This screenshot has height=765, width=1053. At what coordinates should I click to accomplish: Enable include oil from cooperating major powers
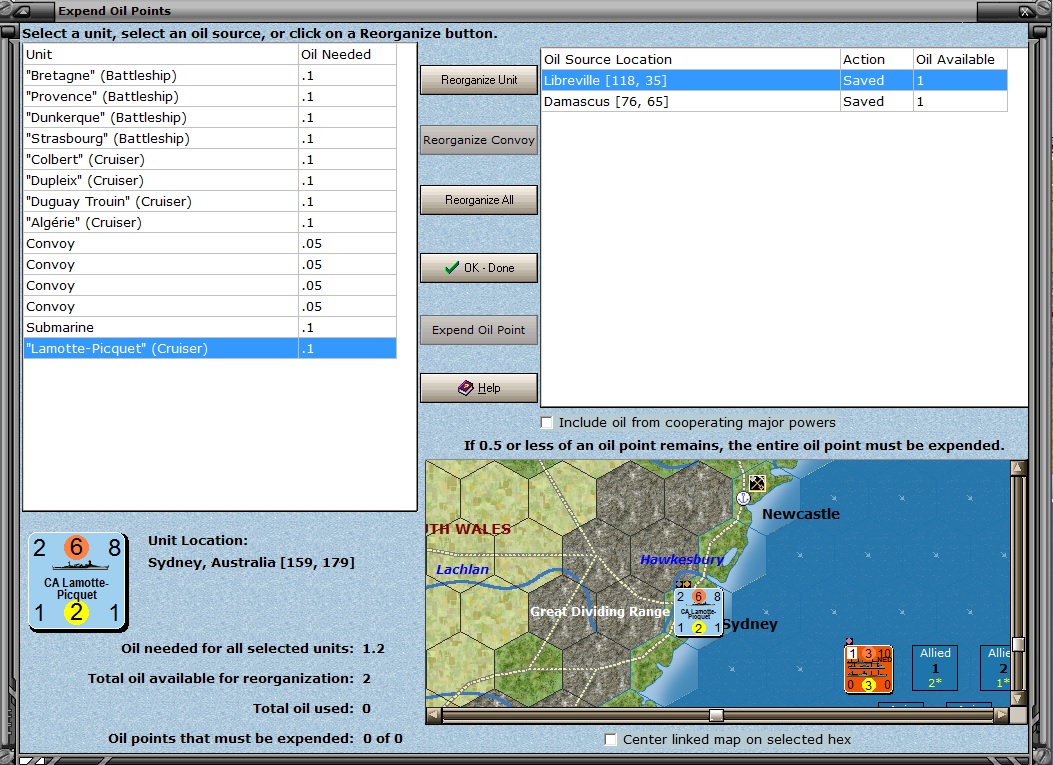[547, 423]
